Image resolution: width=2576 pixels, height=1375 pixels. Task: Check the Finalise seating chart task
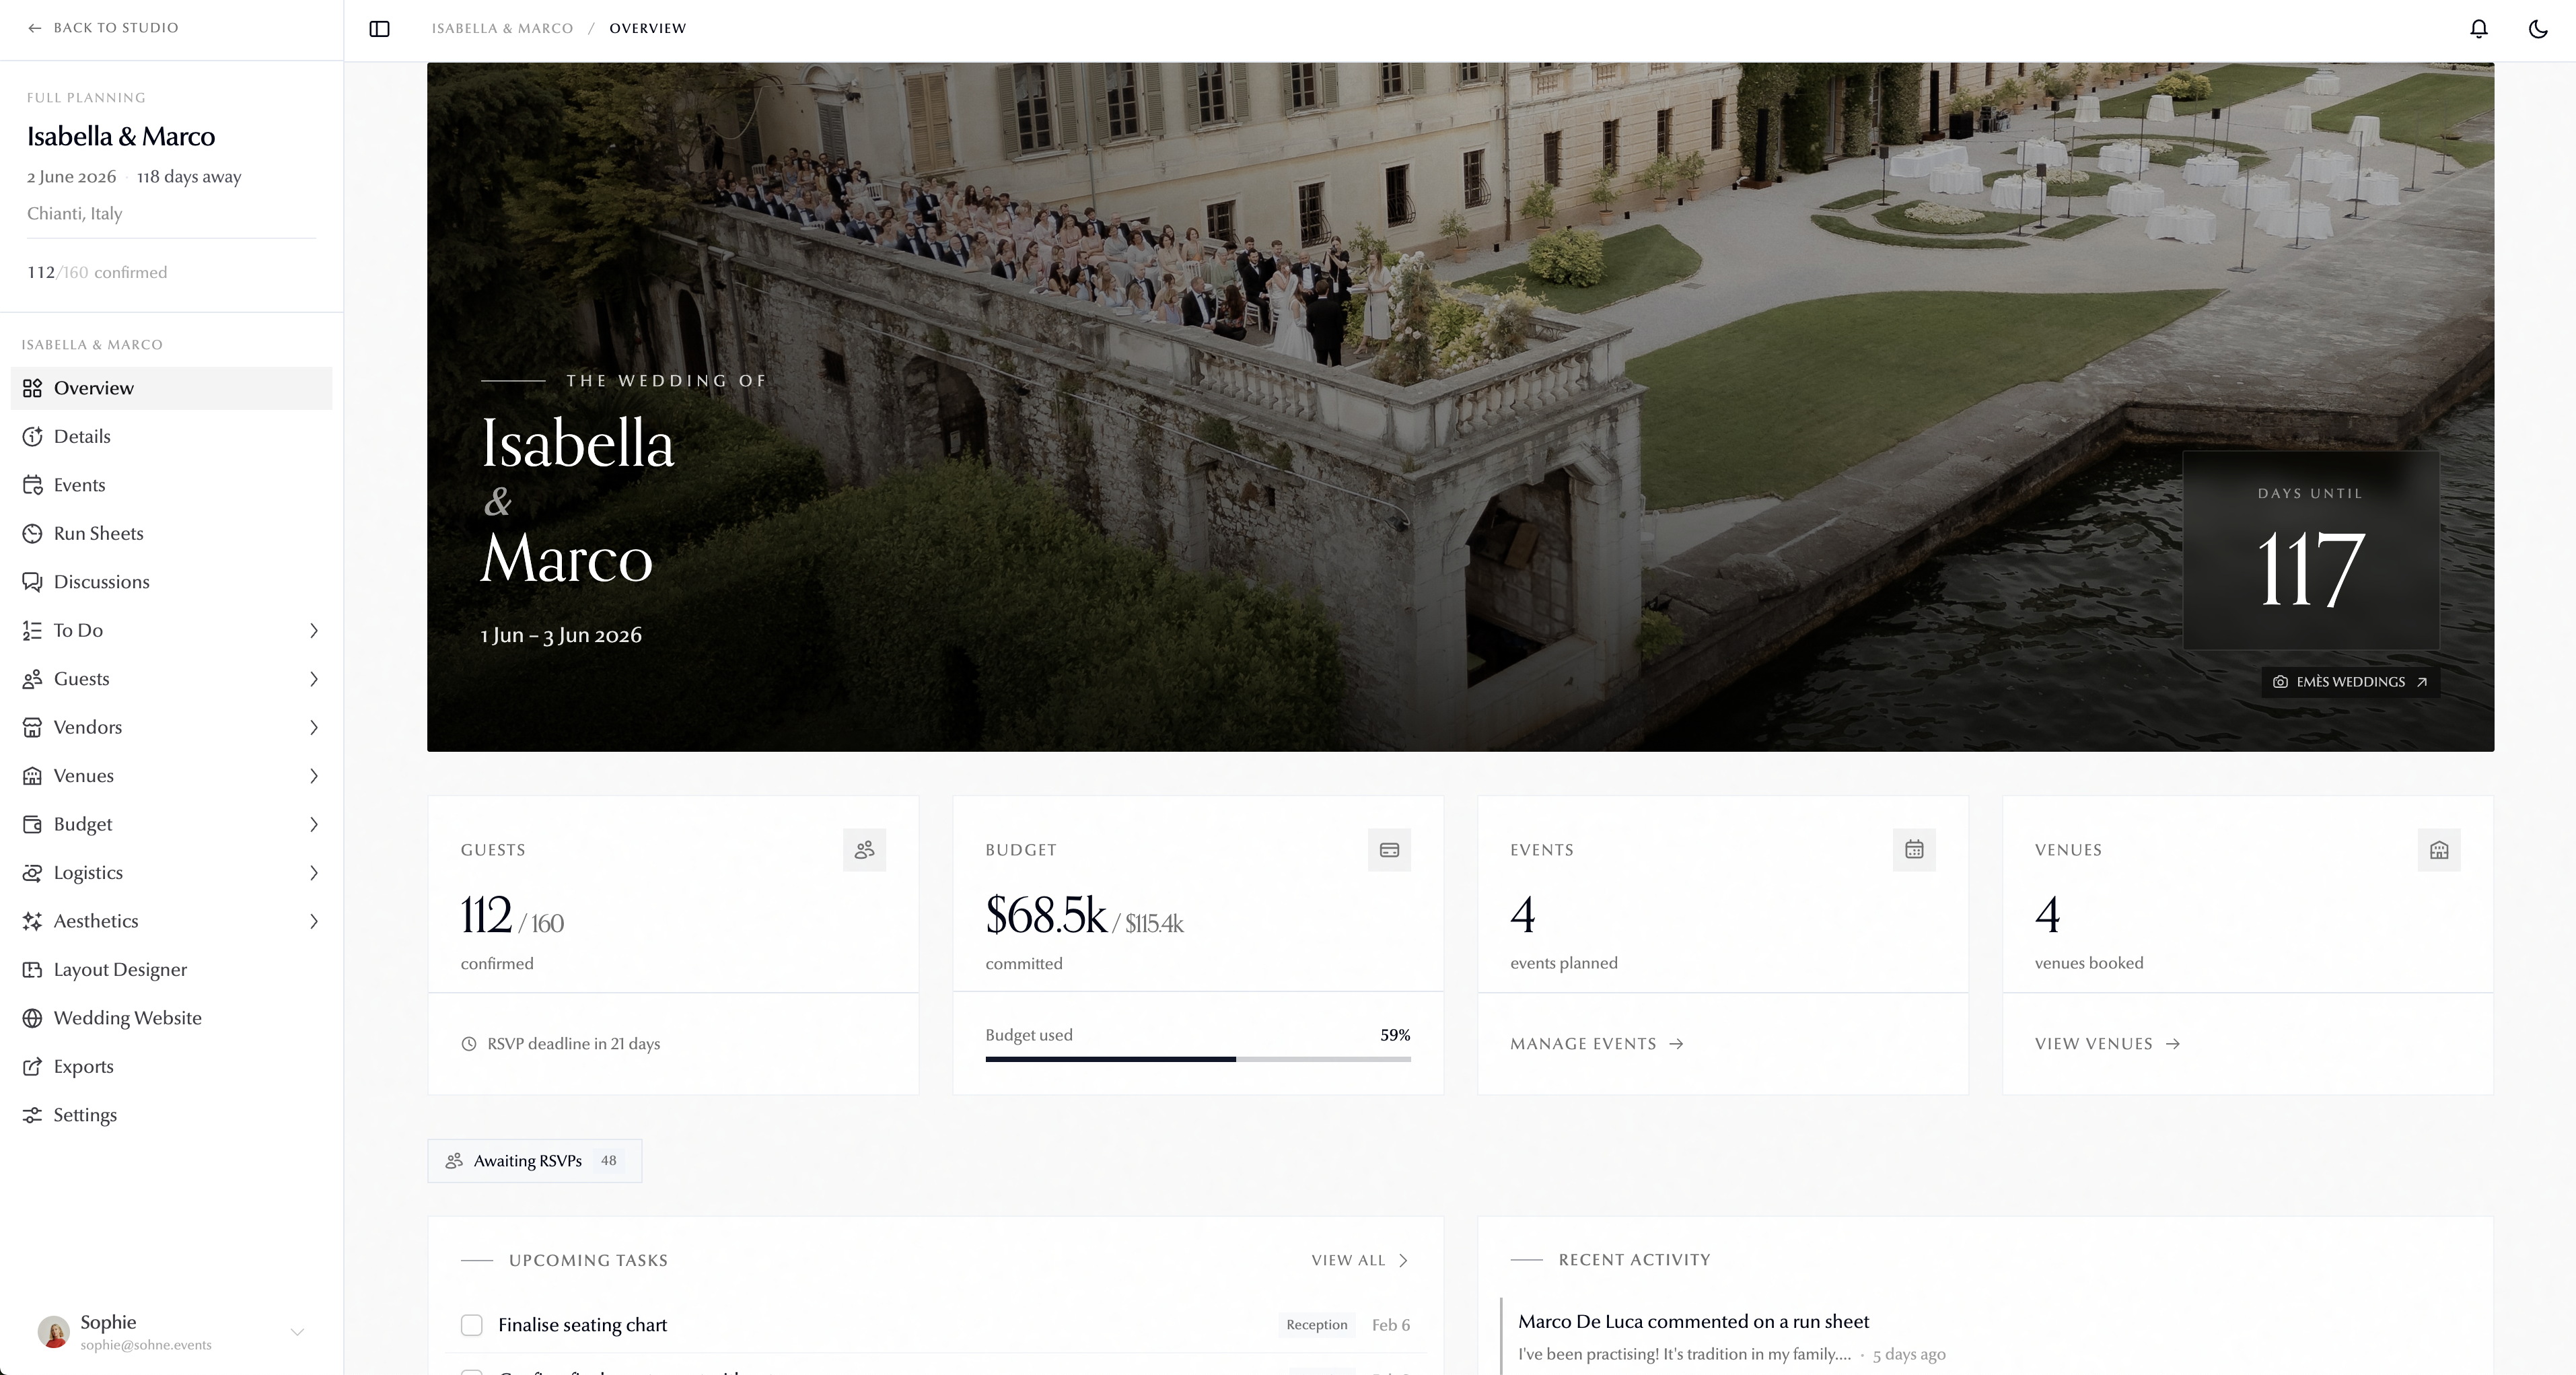pos(471,1324)
